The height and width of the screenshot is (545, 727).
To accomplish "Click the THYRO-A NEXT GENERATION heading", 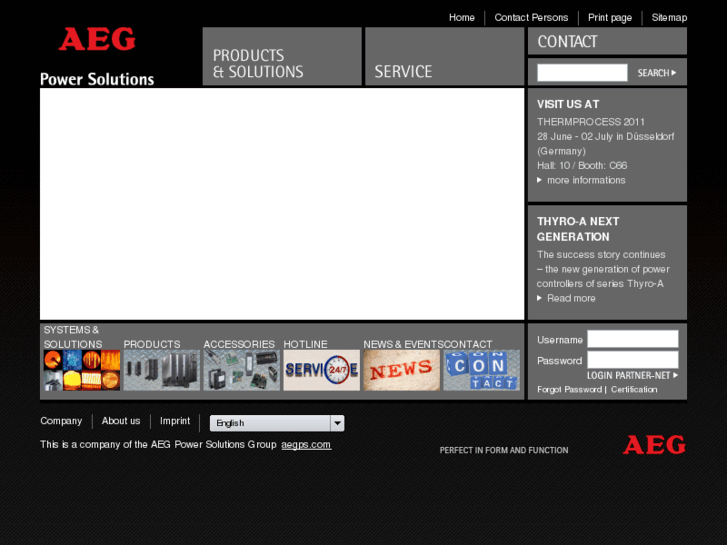I will point(578,229).
